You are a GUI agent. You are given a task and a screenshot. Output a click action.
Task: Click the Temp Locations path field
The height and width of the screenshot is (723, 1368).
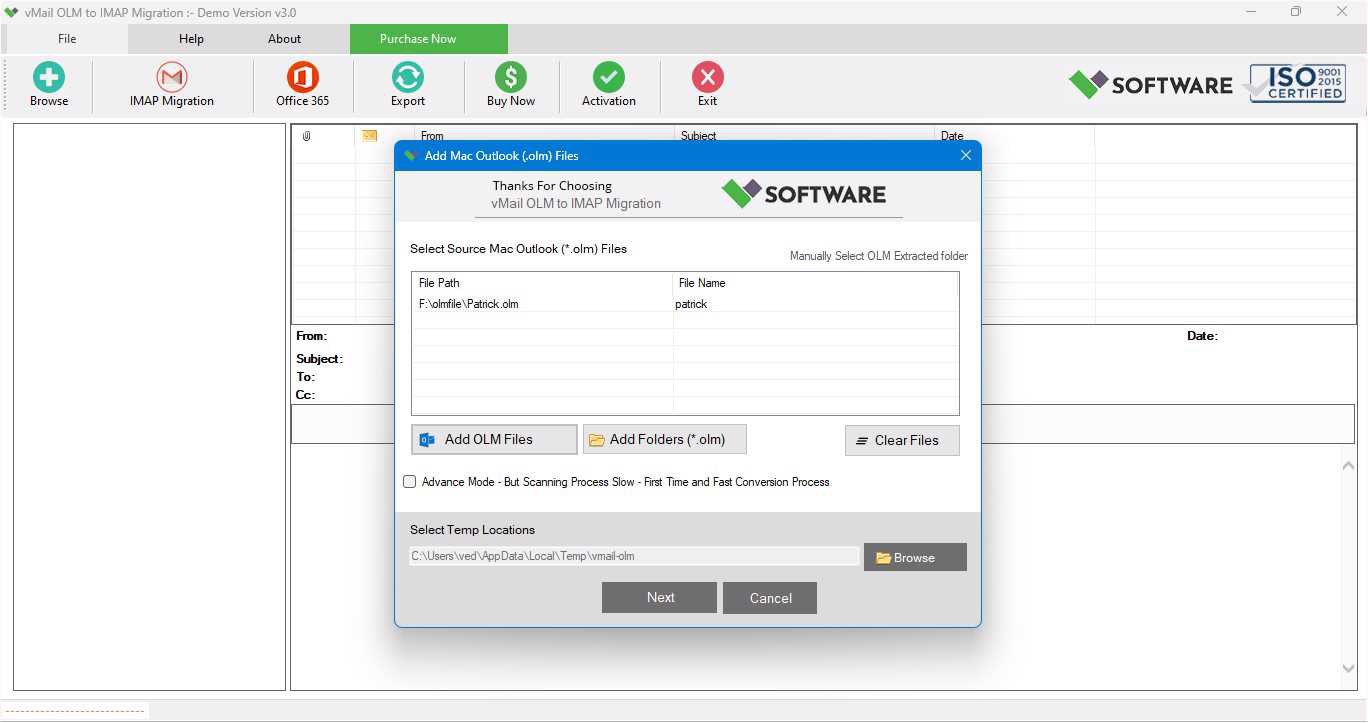click(x=635, y=556)
